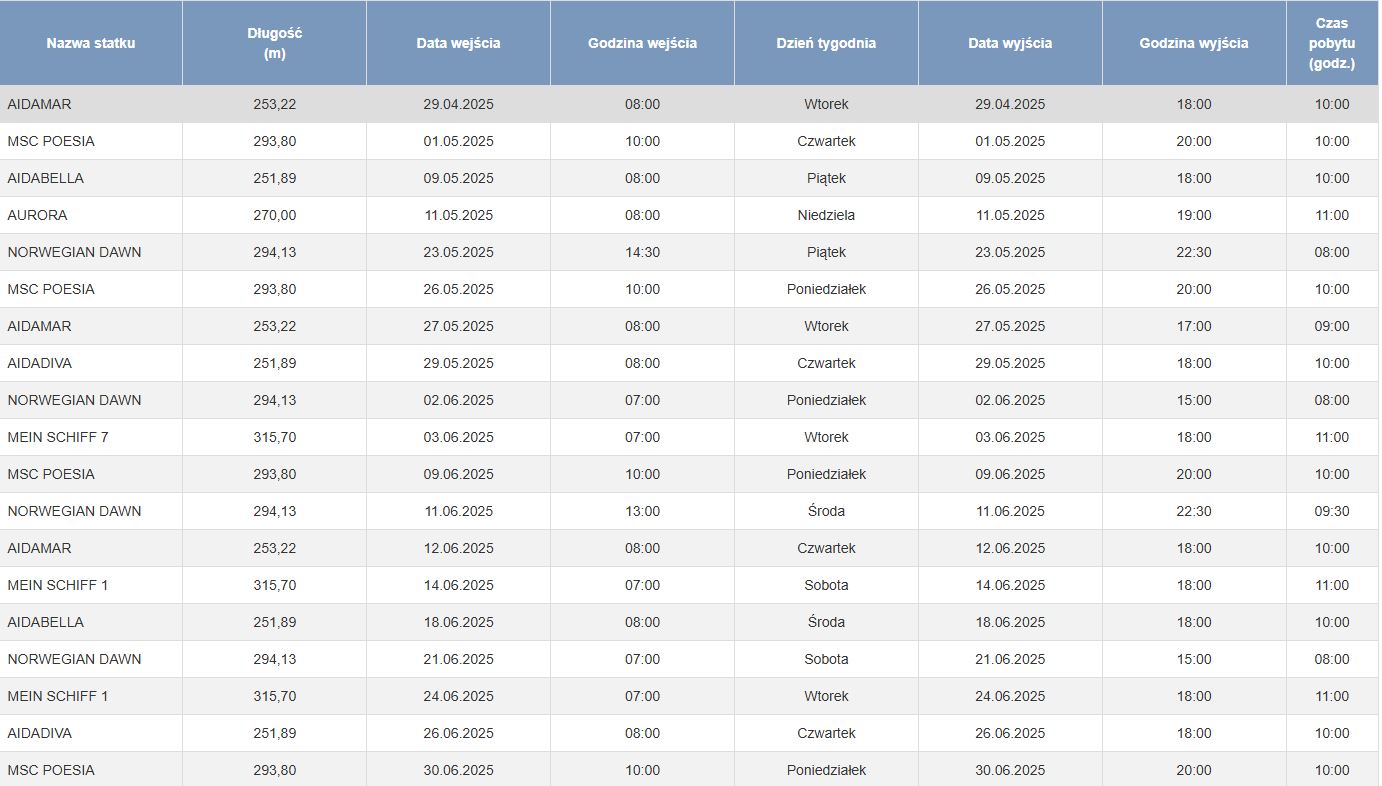1382x786 pixels.
Task: Select the 'Czas pobytu (godz.)' header
Action: click(x=1331, y=43)
